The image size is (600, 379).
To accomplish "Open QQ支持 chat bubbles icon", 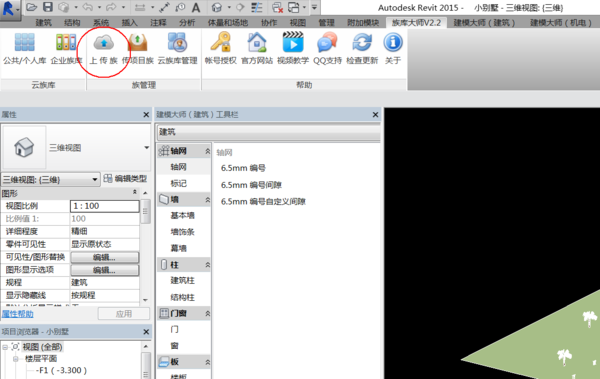I will tap(327, 42).
